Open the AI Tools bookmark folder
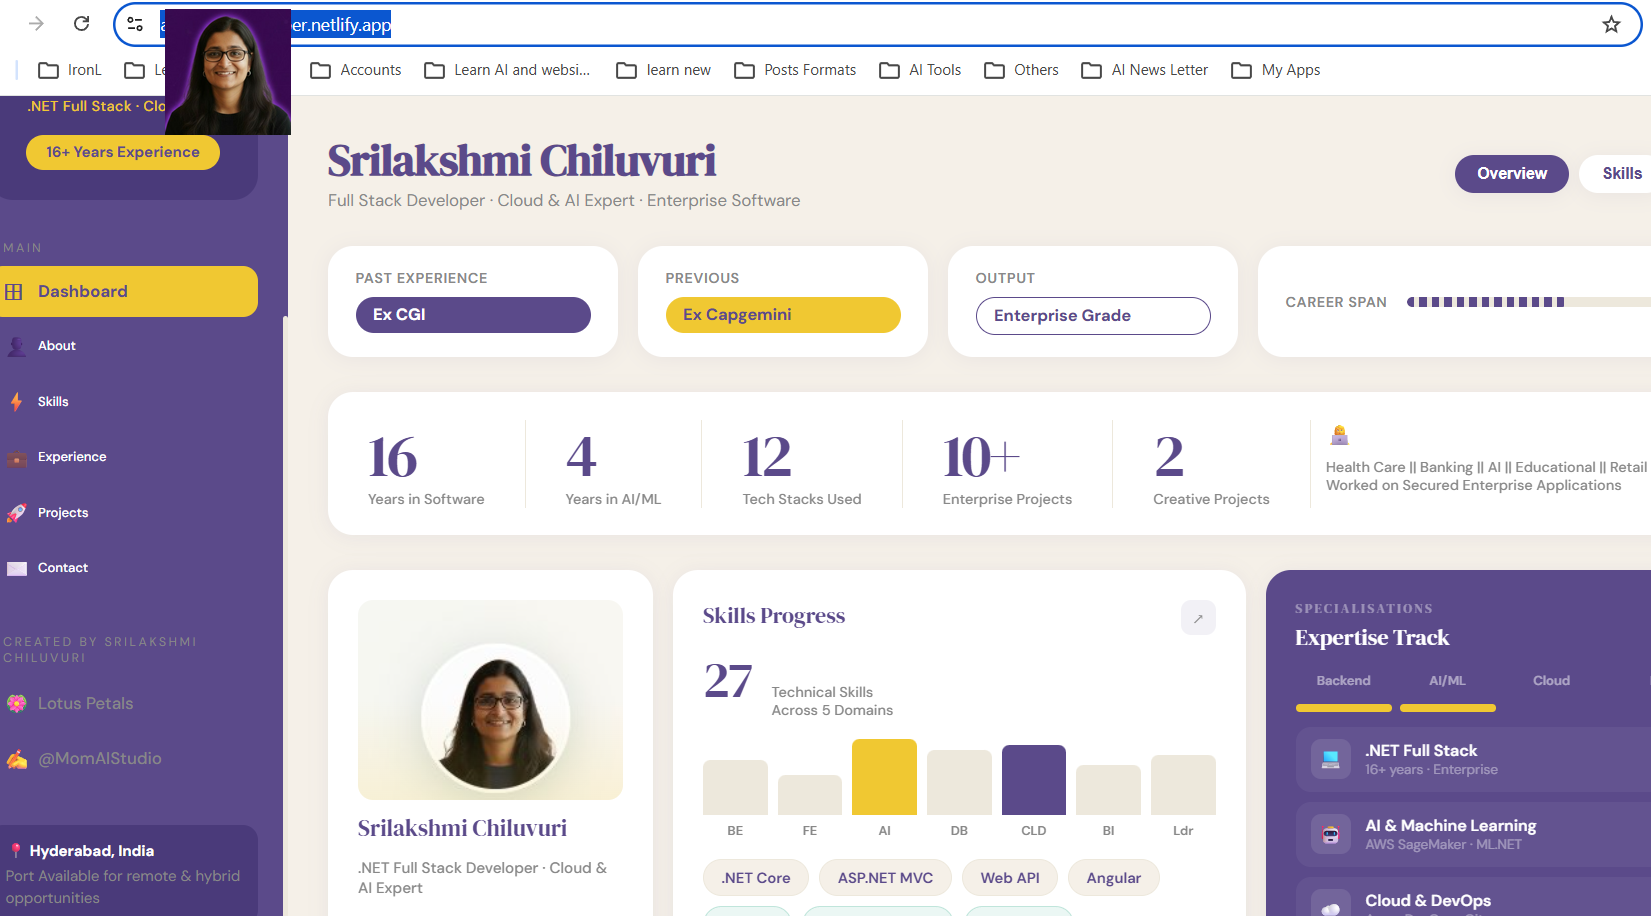The width and height of the screenshot is (1651, 916). tap(920, 70)
